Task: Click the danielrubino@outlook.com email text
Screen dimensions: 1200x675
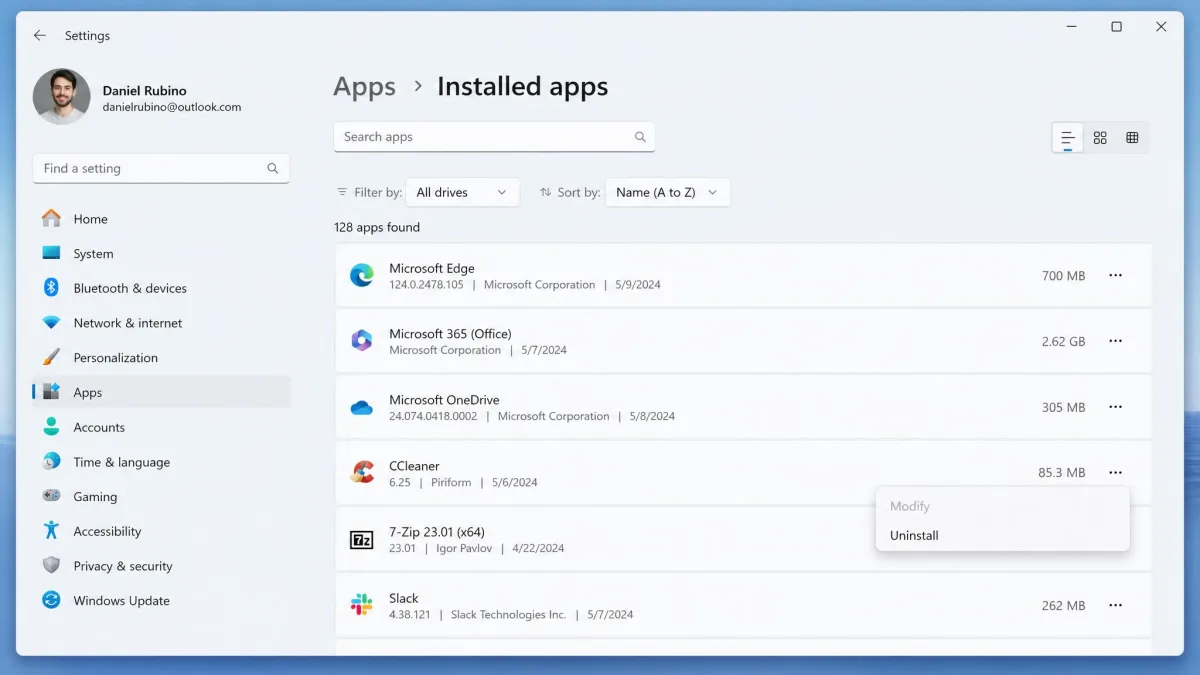Action: pos(172,107)
